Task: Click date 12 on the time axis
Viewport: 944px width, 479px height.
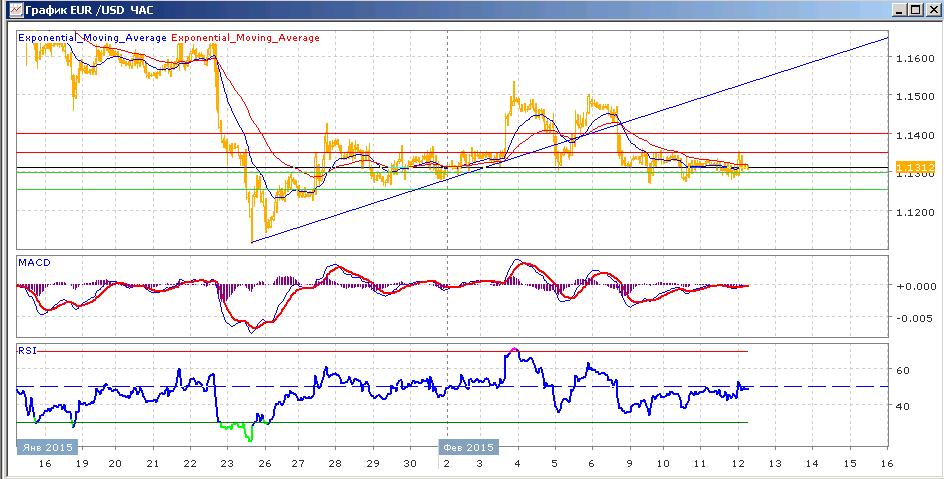Action: 738,464
